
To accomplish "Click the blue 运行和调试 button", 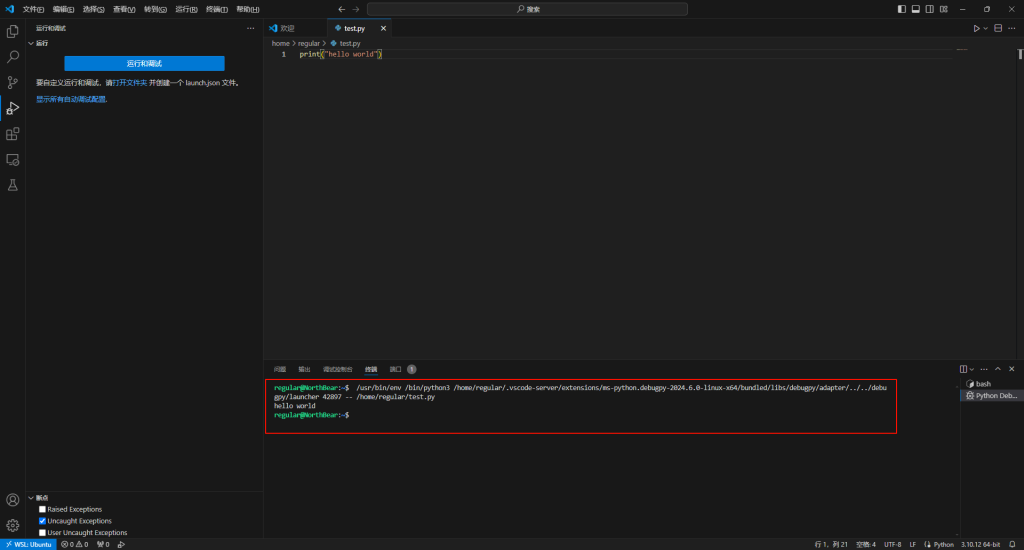I will pyautogui.click(x=144, y=63).
